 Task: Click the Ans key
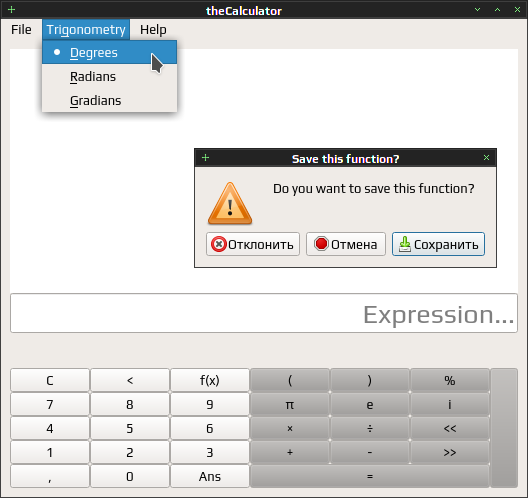pyautogui.click(x=210, y=476)
